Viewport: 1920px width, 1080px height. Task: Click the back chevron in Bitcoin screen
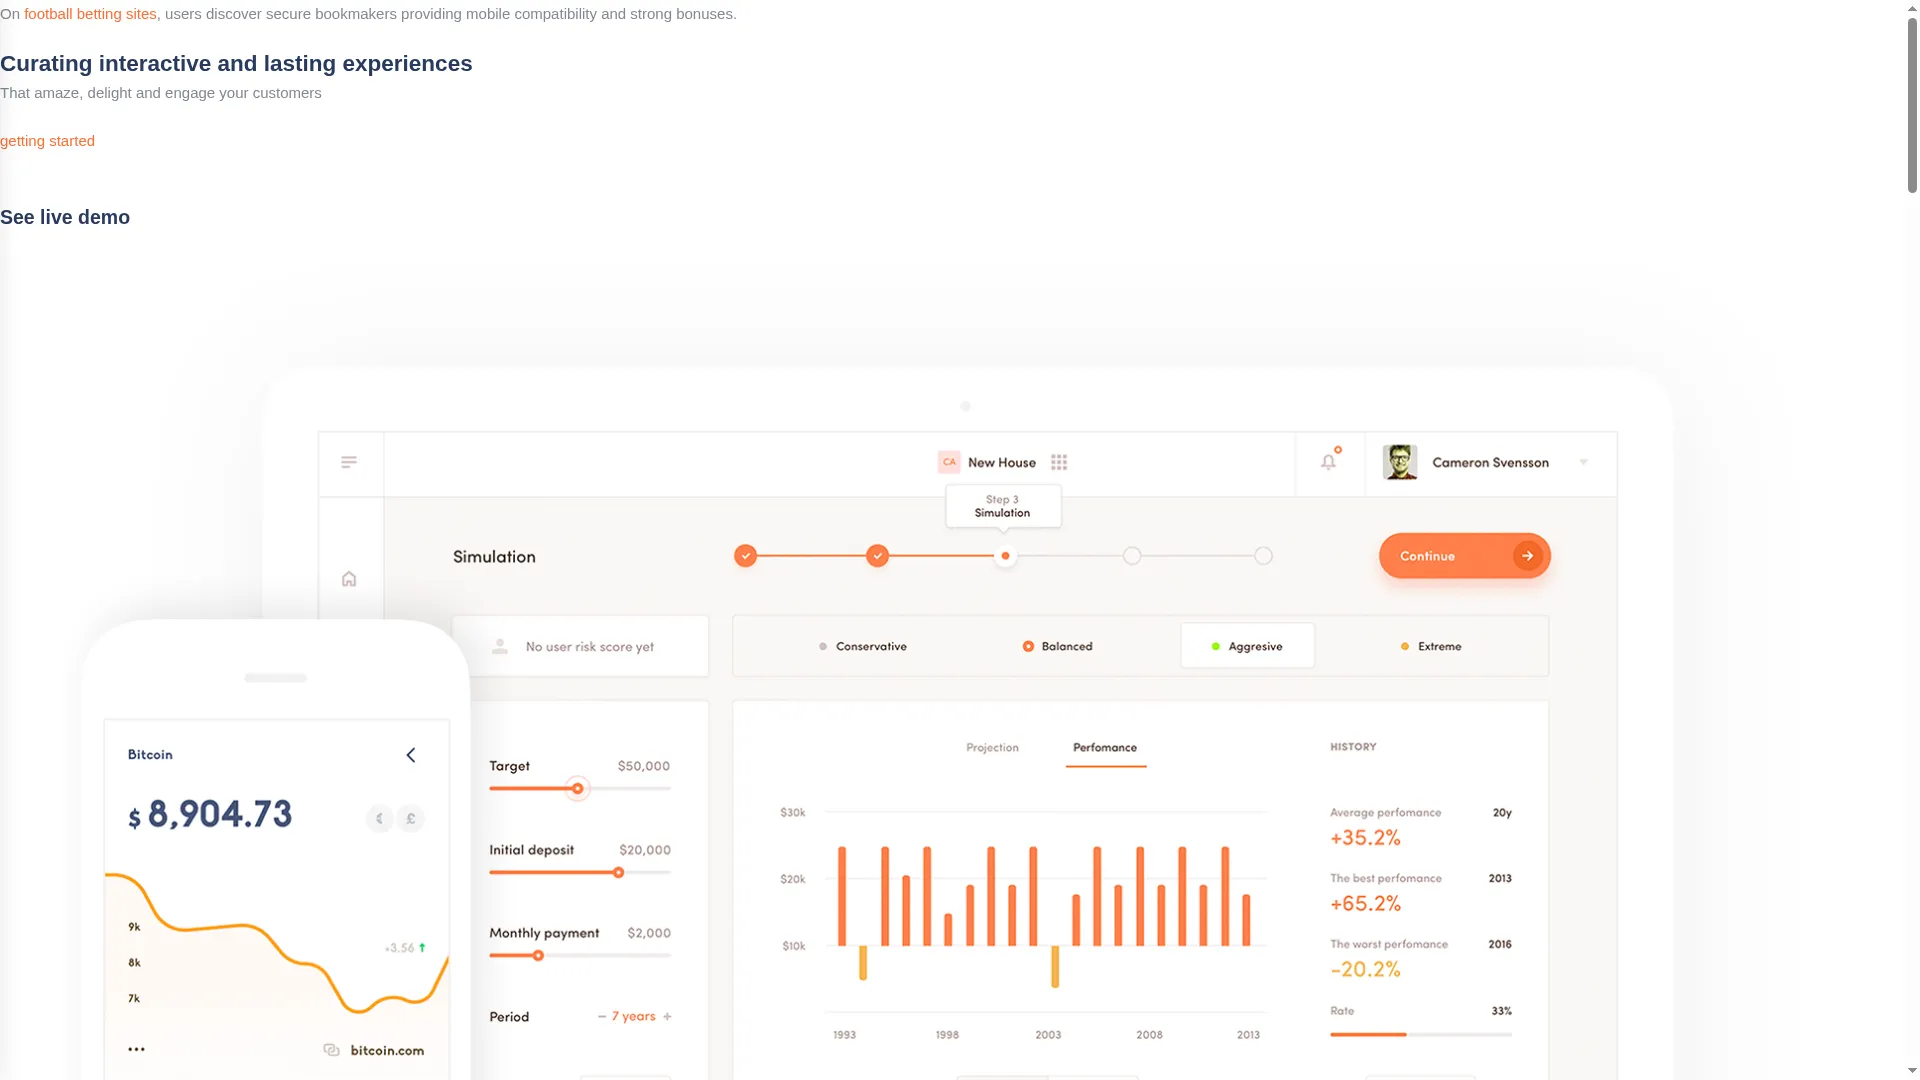point(411,755)
